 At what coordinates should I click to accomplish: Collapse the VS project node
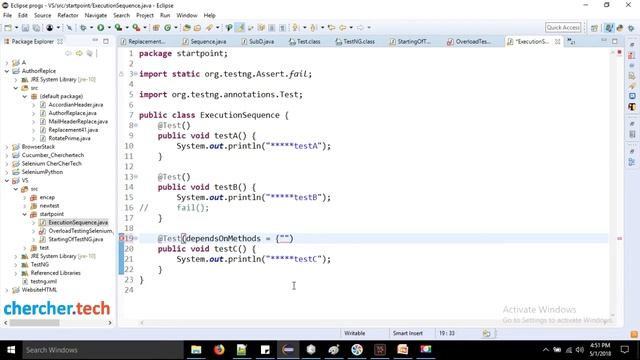pos(7,180)
